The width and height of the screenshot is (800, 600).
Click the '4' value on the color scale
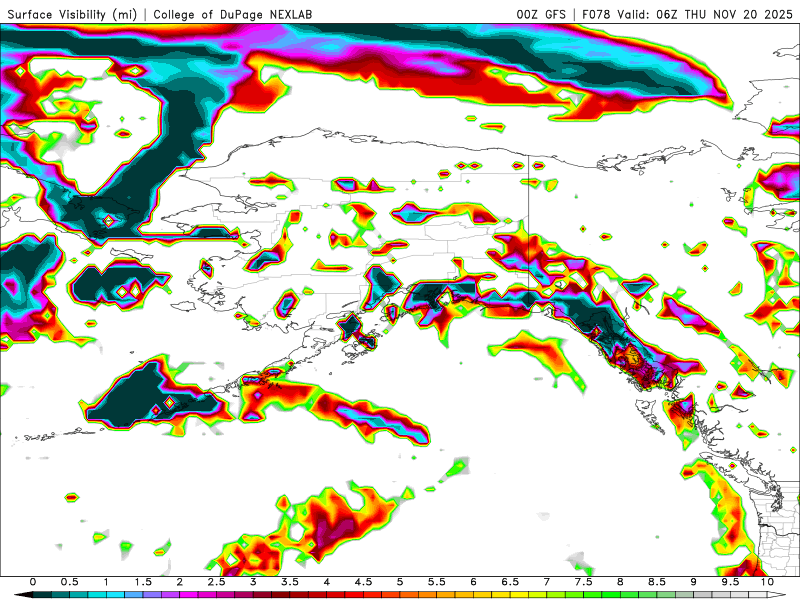tap(327, 582)
